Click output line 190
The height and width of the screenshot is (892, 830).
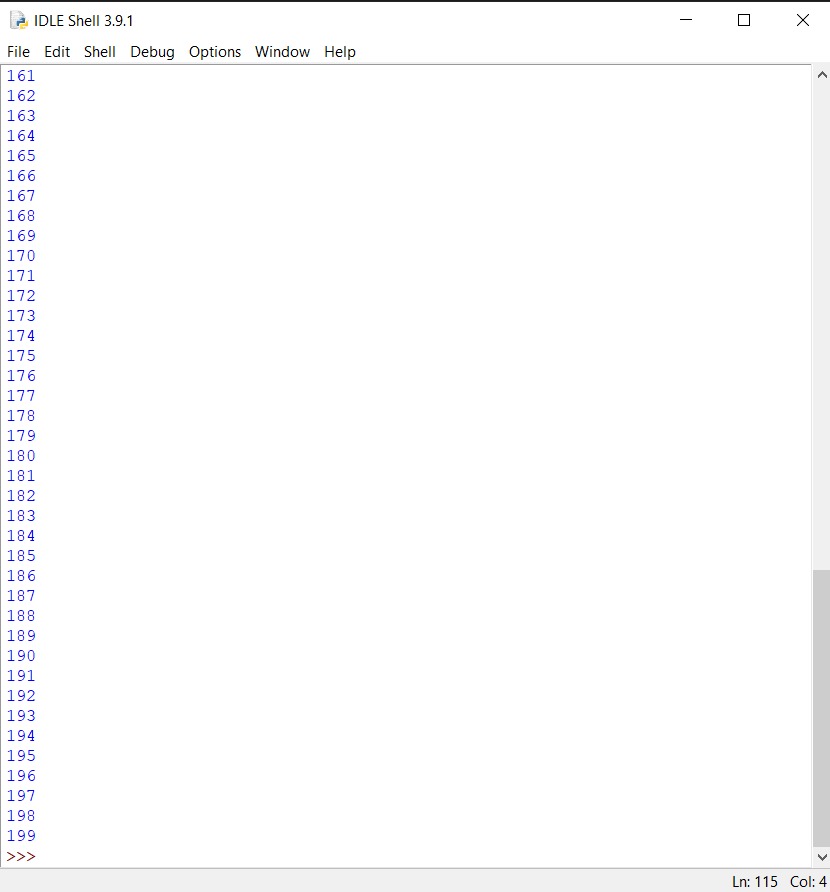(21, 656)
